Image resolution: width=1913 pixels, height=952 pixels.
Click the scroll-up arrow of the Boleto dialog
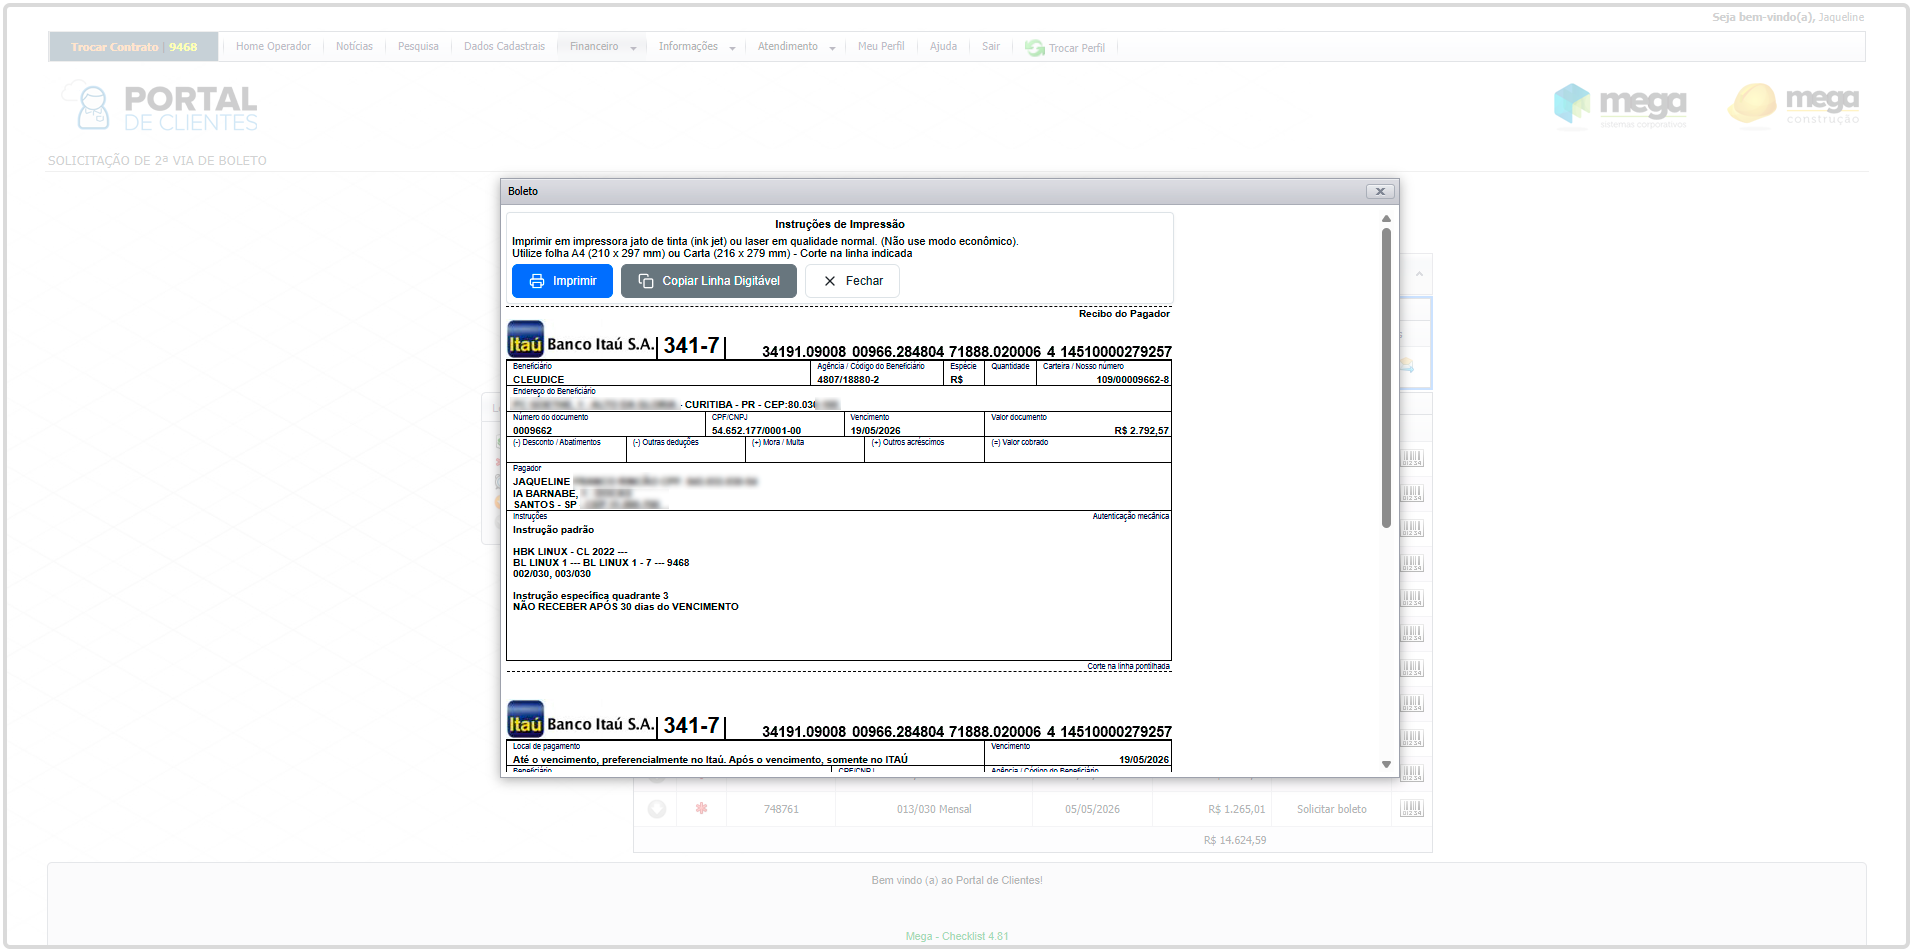coord(1386,218)
